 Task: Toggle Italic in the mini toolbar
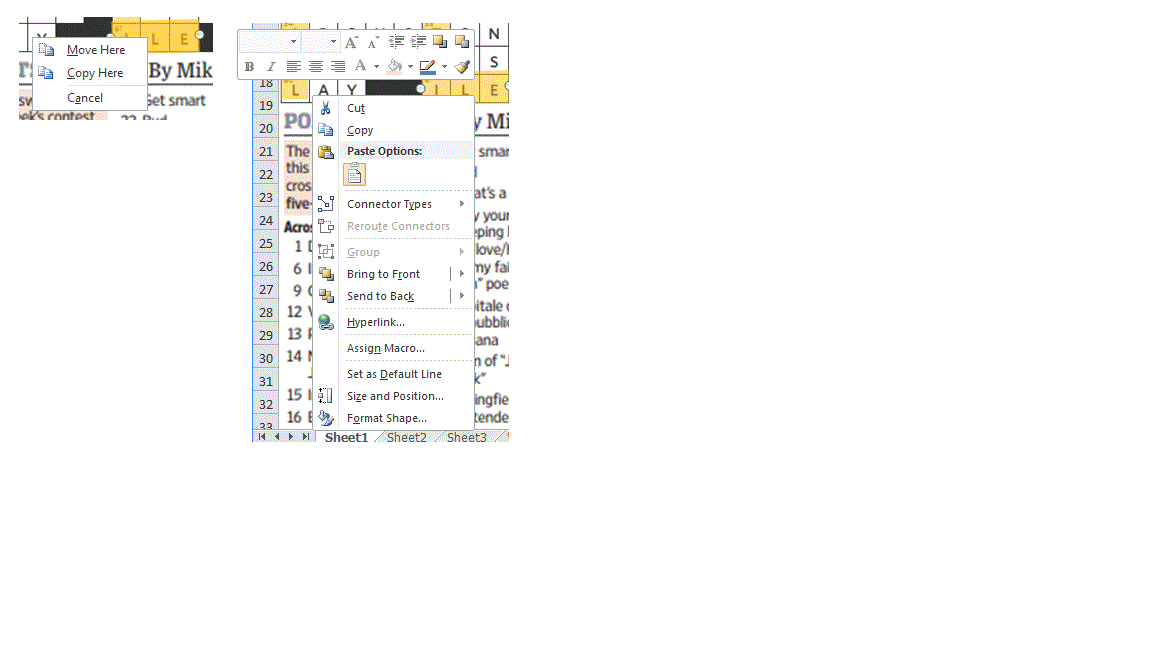[x=271, y=67]
